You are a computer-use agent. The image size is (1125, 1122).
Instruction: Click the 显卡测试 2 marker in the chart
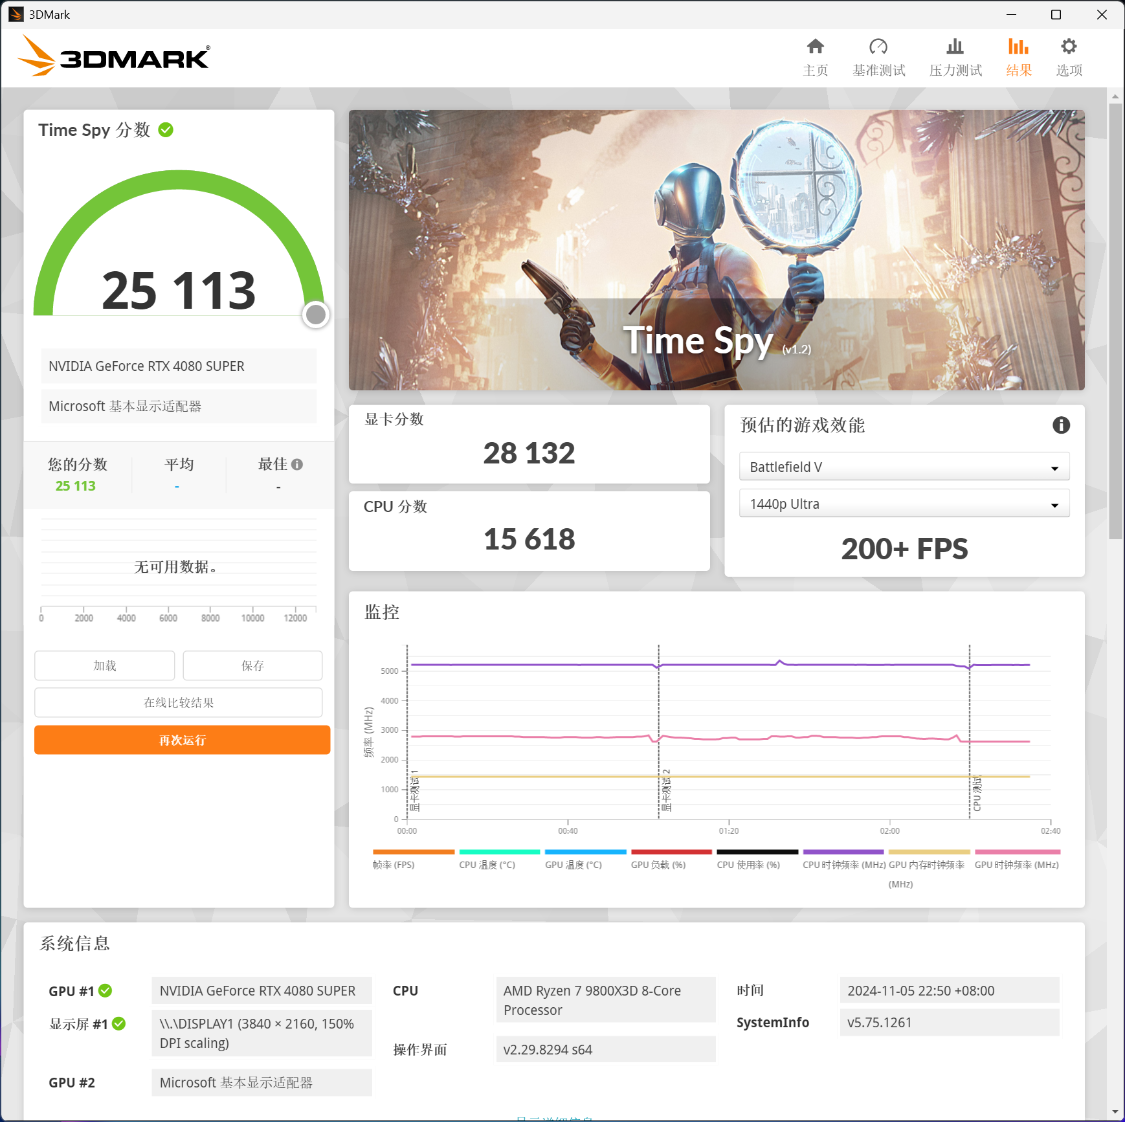point(666,791)
